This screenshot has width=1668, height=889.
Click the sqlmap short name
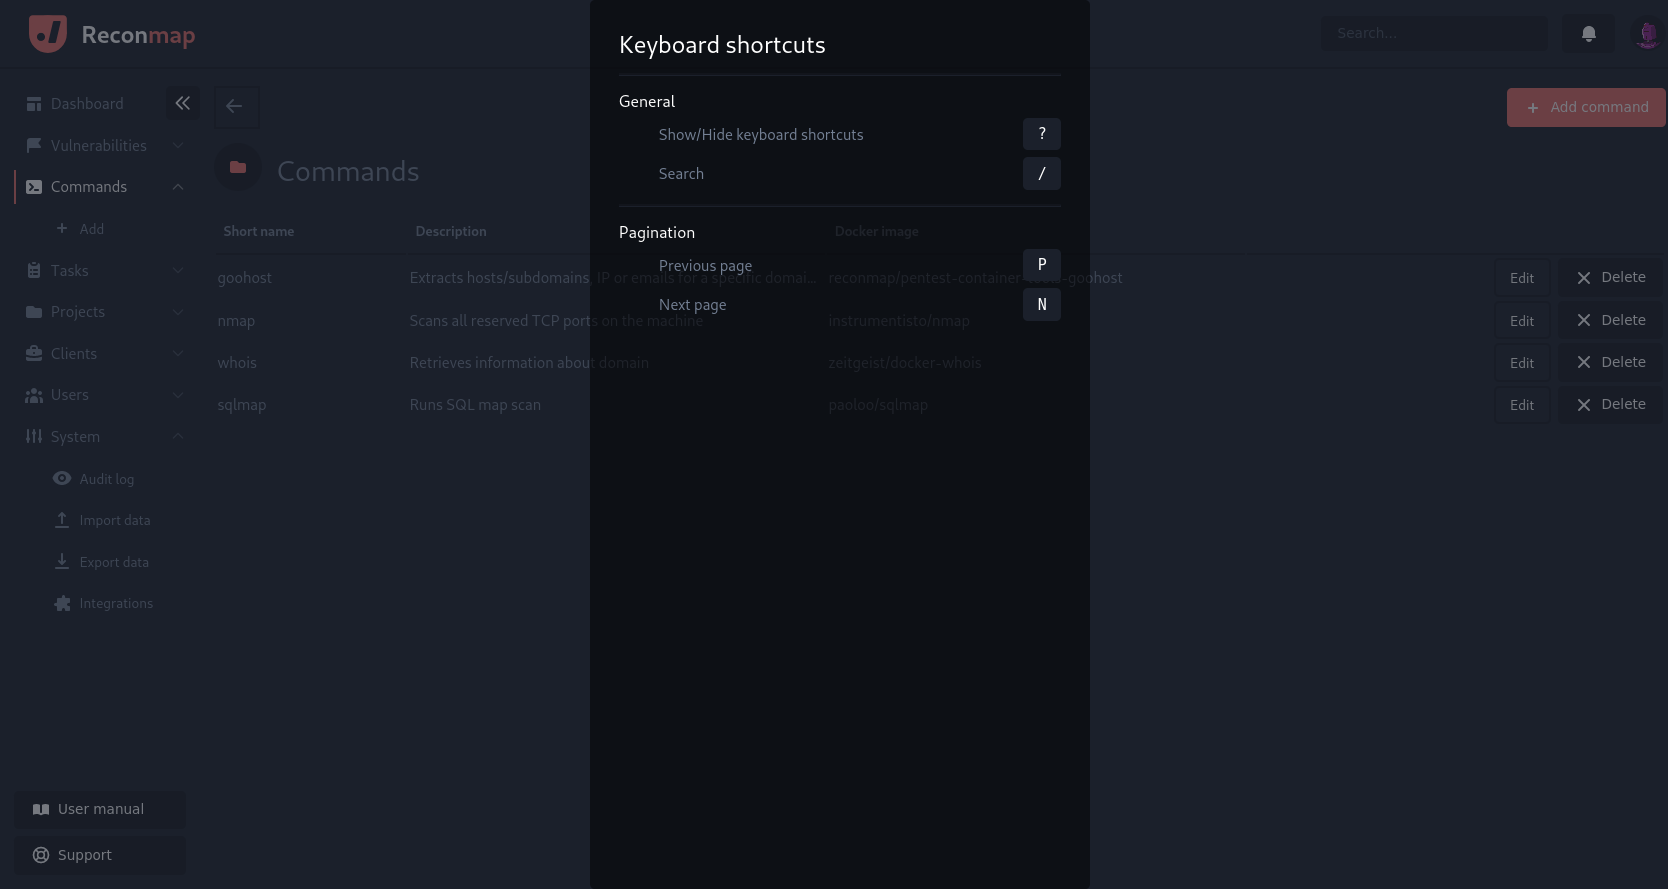[x=241, y=405]
